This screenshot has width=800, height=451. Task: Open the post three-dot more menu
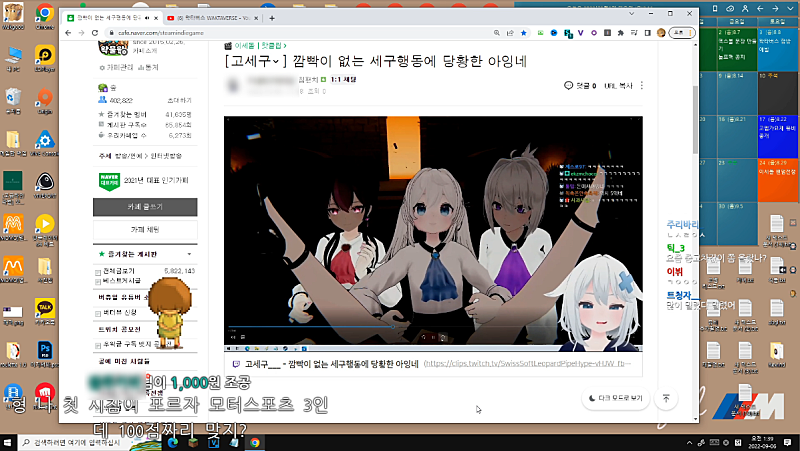(641, 86)
